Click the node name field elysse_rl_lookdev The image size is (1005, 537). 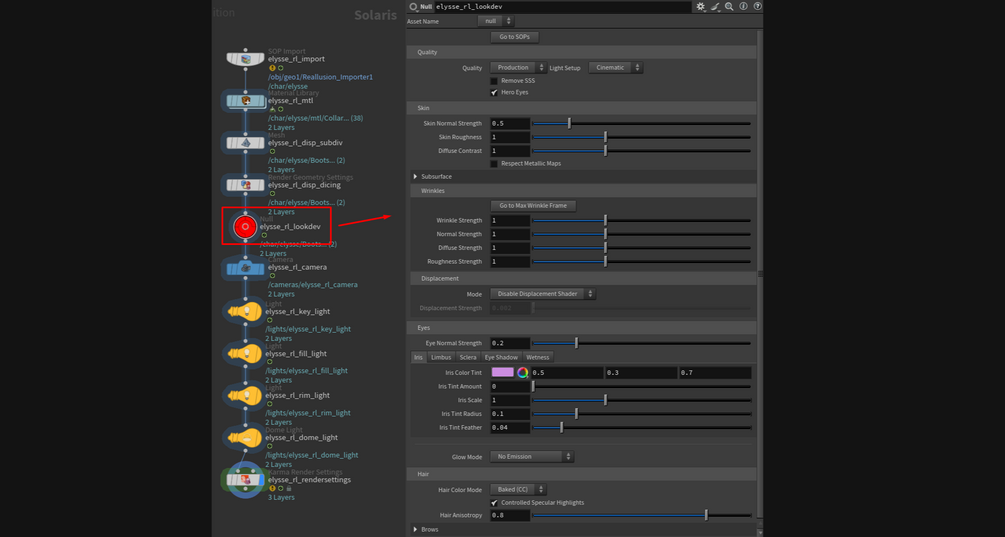click(x=563, y=6)
